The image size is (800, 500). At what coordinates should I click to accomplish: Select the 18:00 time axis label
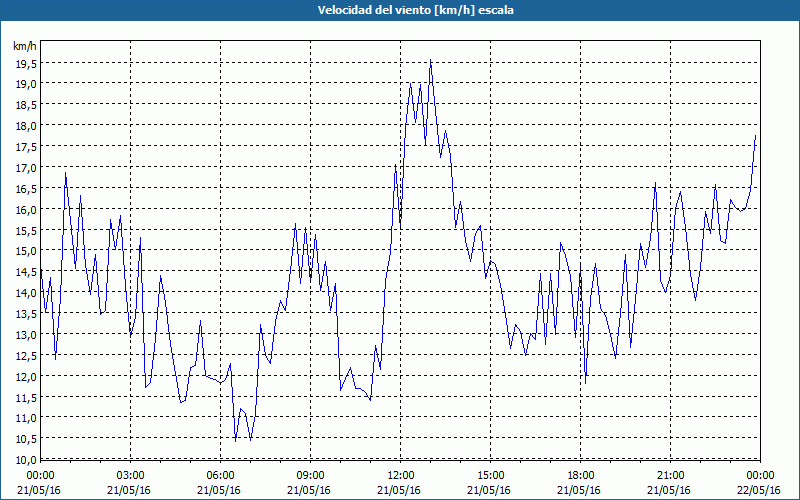tap(581, 476)
